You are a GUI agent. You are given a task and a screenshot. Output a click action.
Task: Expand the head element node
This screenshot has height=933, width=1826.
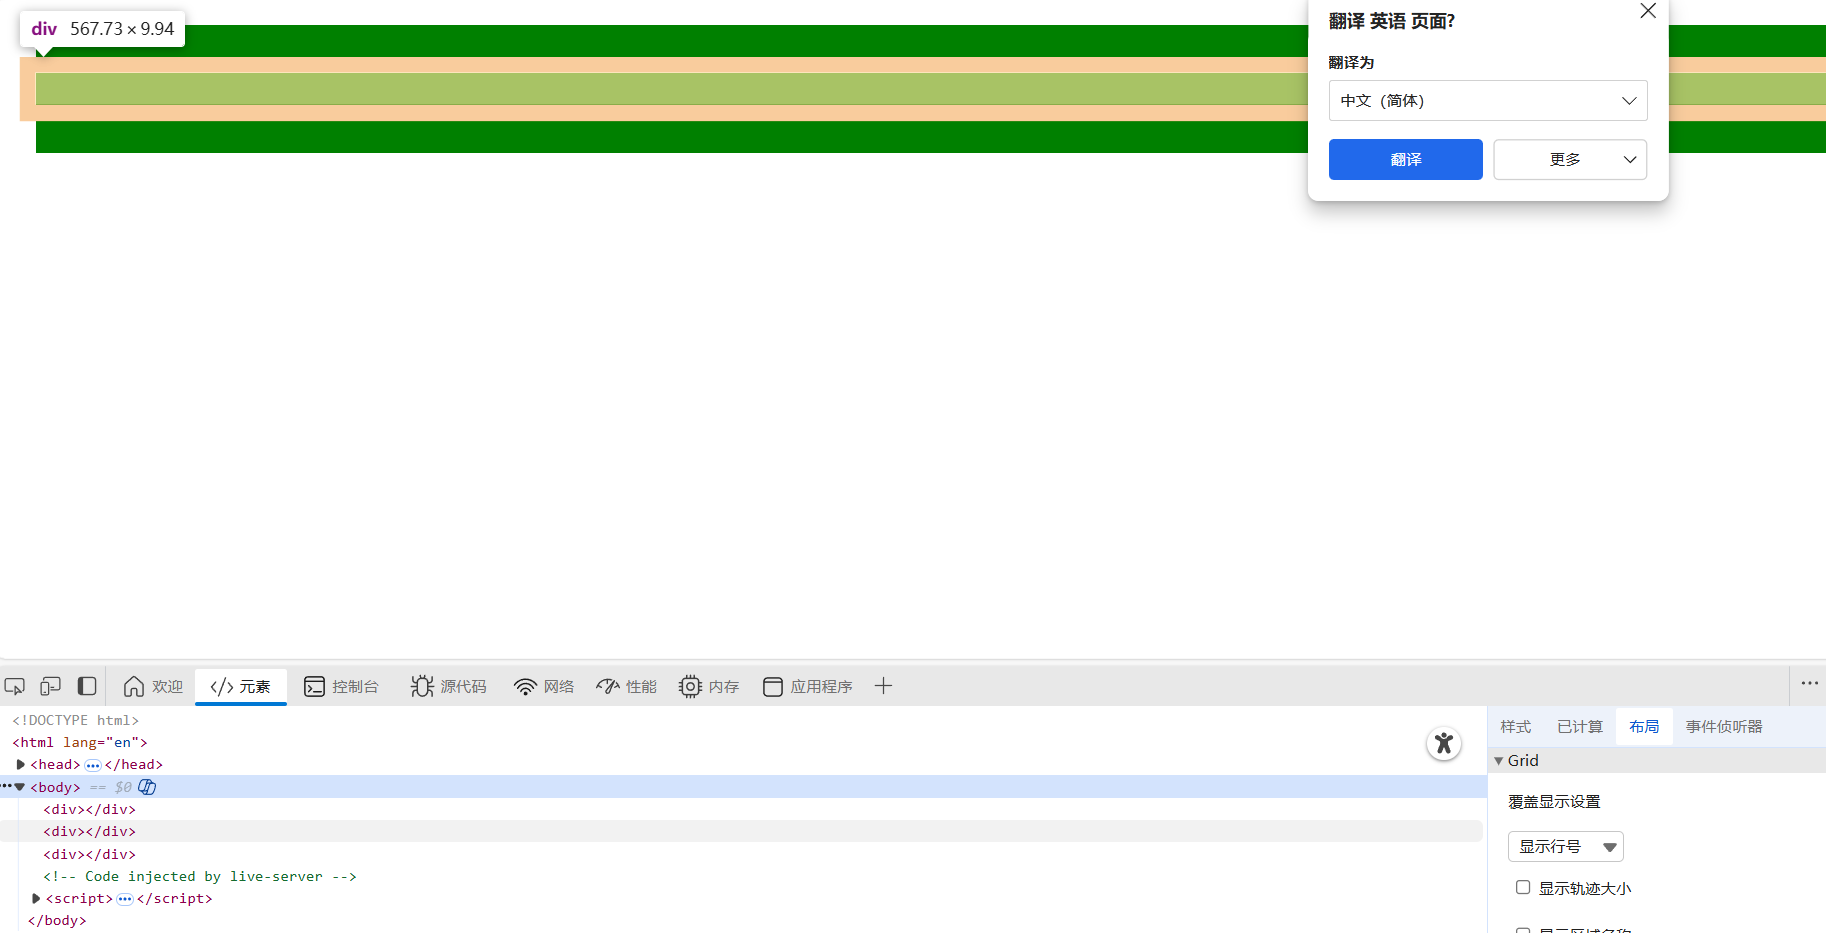click(20, 765)
